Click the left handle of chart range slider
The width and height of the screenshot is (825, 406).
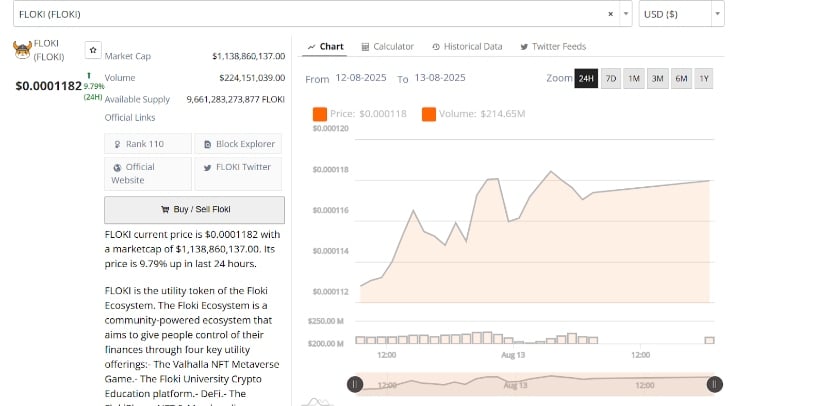(354, 384)
